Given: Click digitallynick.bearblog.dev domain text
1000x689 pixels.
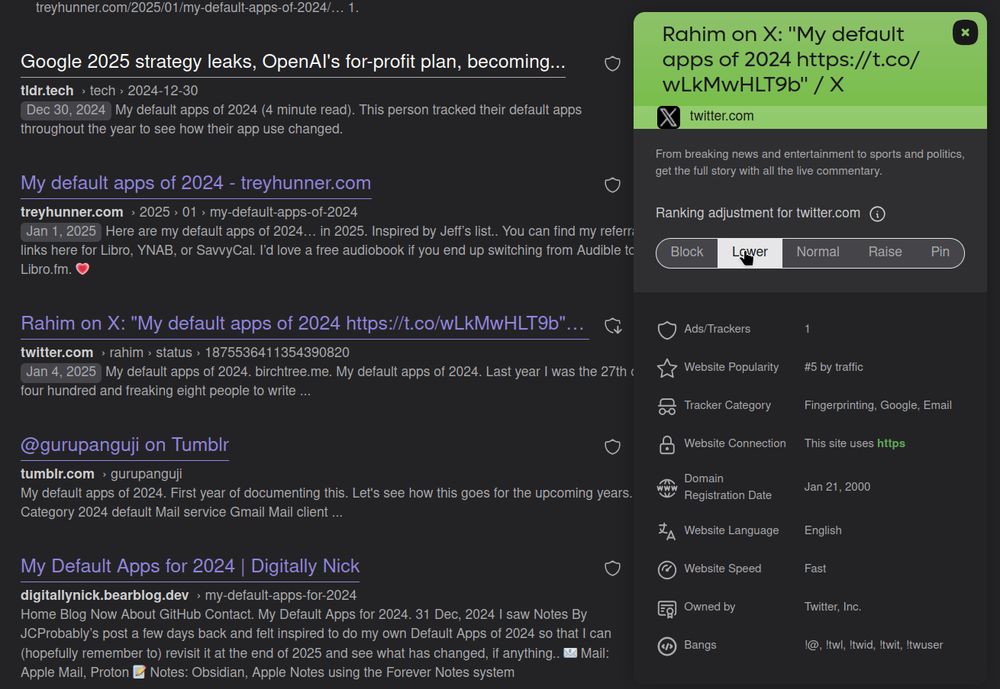Looking at the screenshot, I should 105,595.
